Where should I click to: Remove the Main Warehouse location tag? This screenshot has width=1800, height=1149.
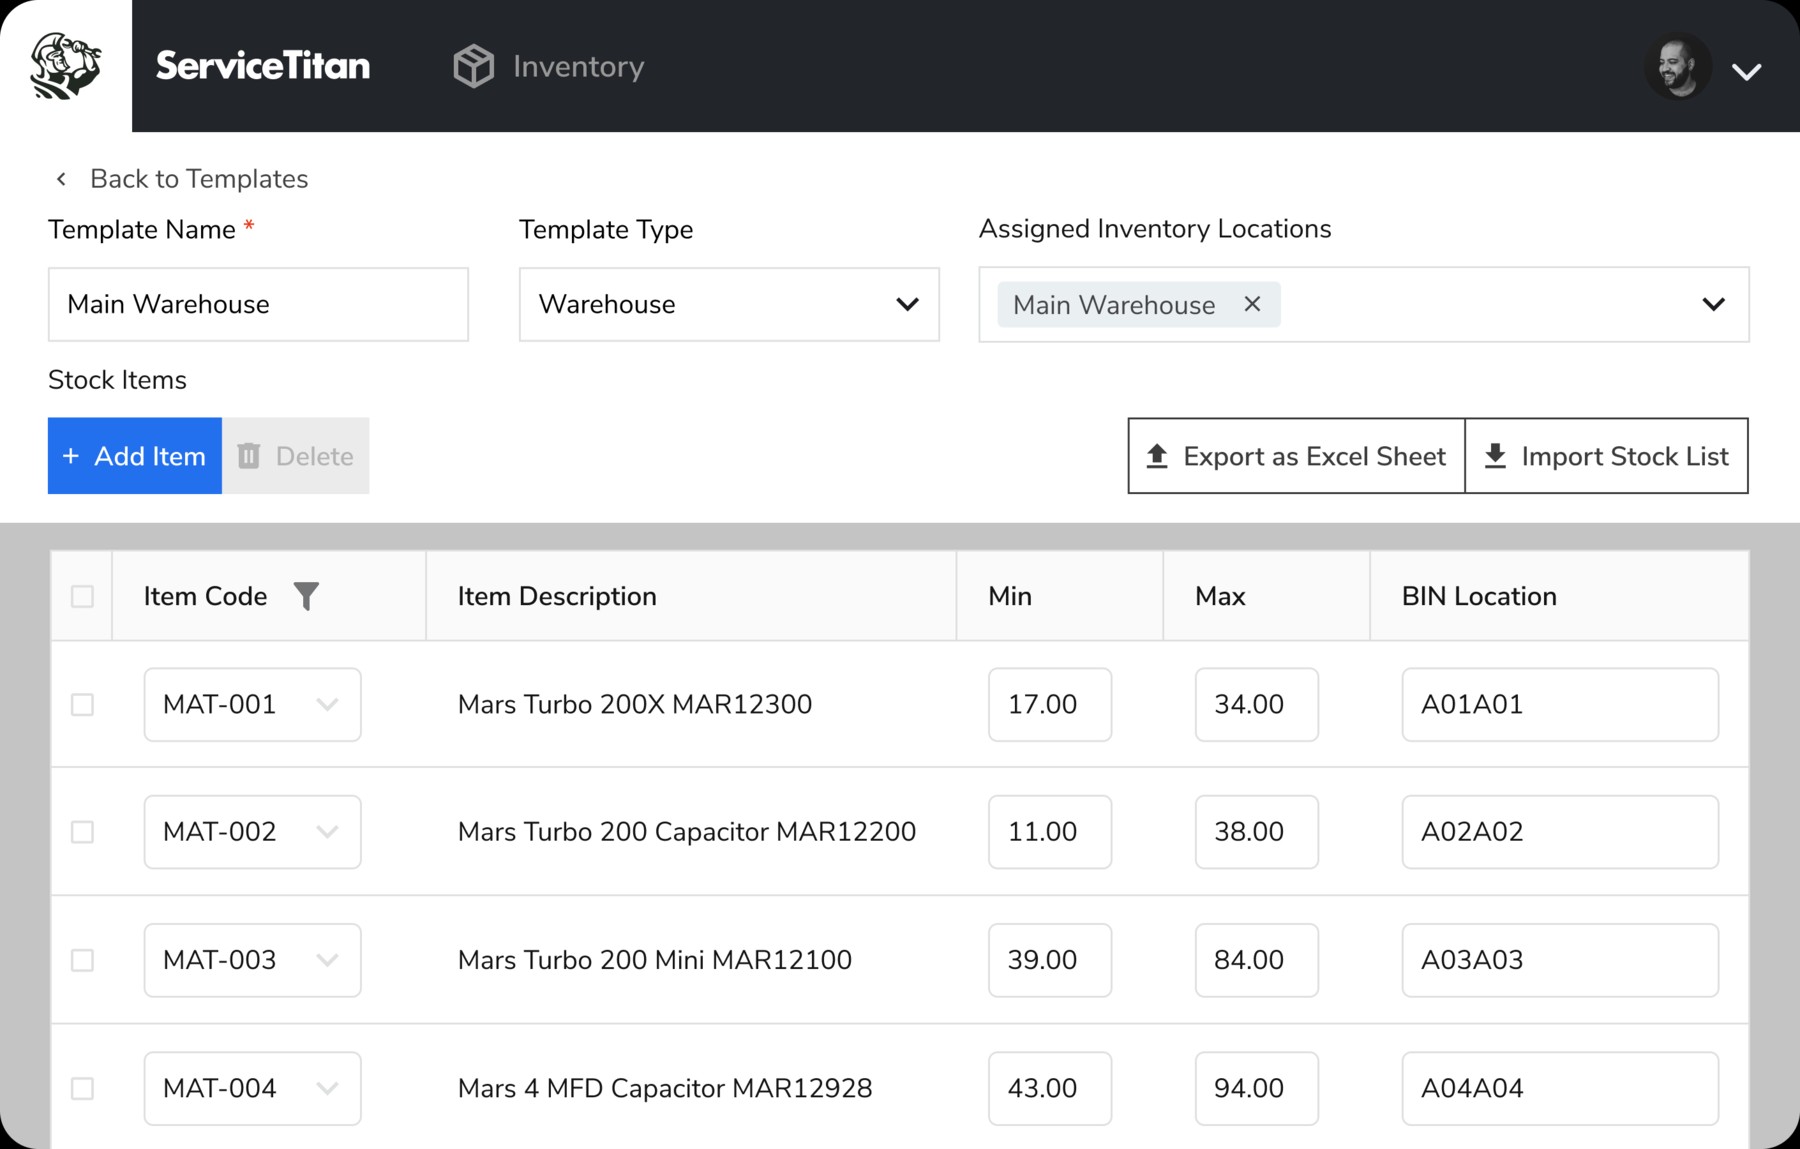[x=1252, y=304]
